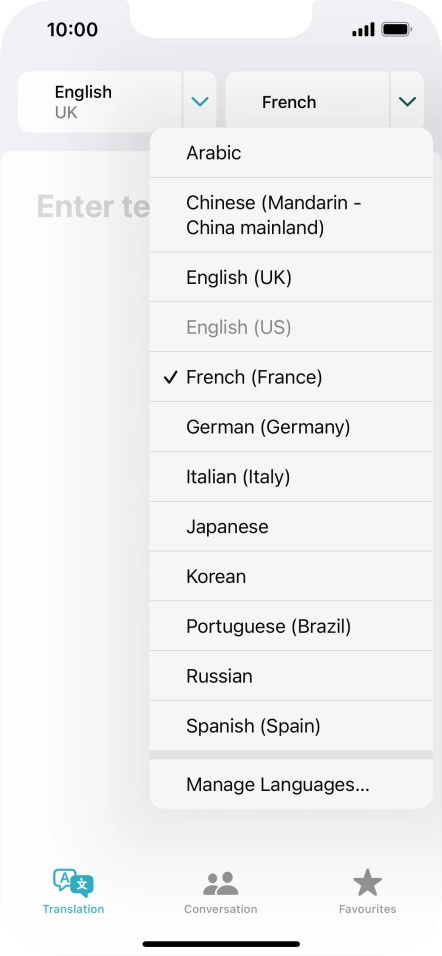Collapse the French language dropdown chevron
The height and width of the screenshot is (956, 442).
point(407,102)
